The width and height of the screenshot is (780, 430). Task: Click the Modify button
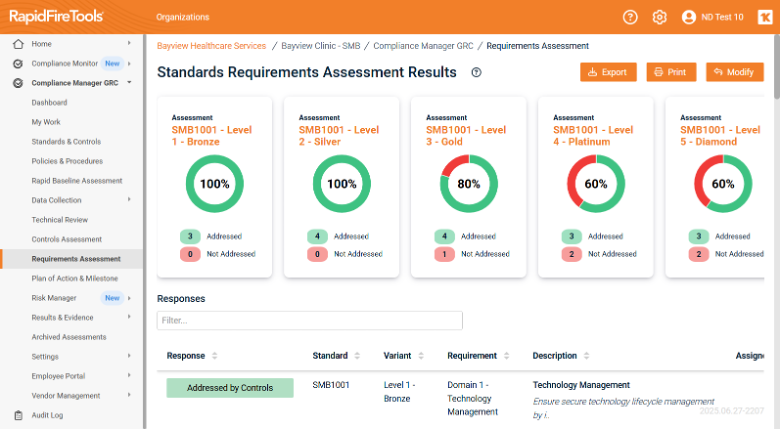(x=734, y=72)
